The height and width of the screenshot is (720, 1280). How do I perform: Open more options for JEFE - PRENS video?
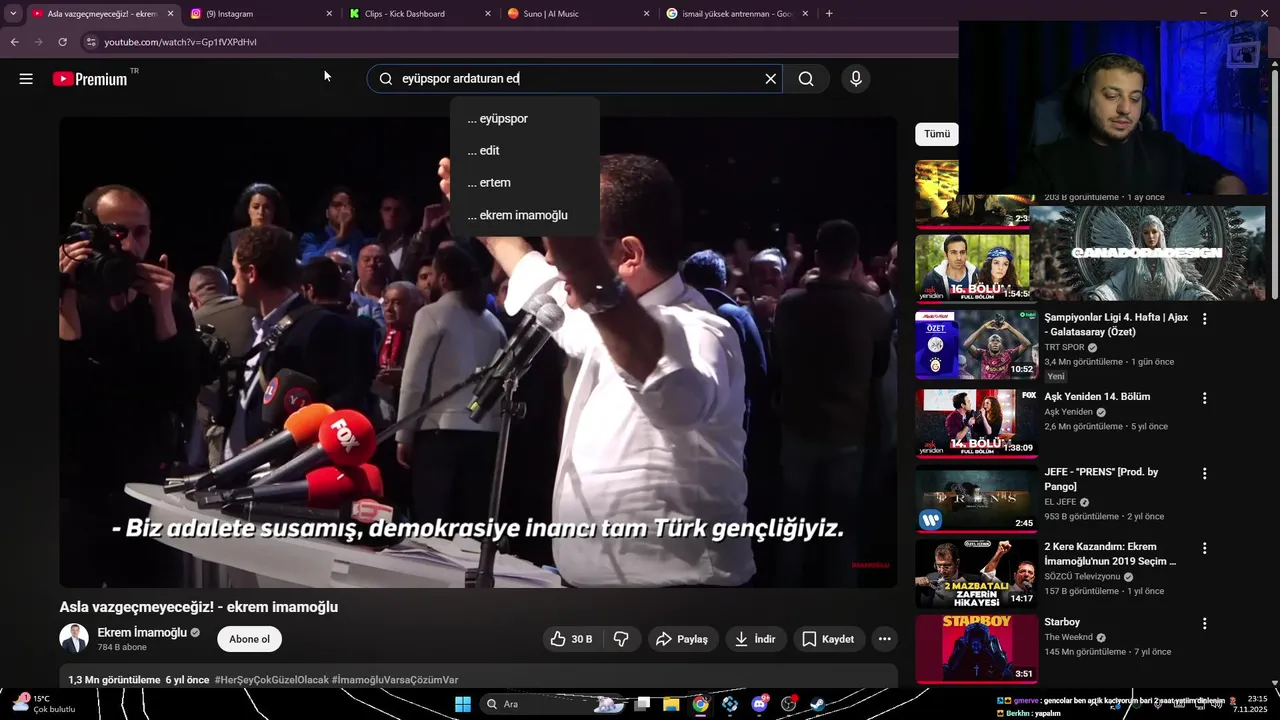click(x=1204, y=473)
